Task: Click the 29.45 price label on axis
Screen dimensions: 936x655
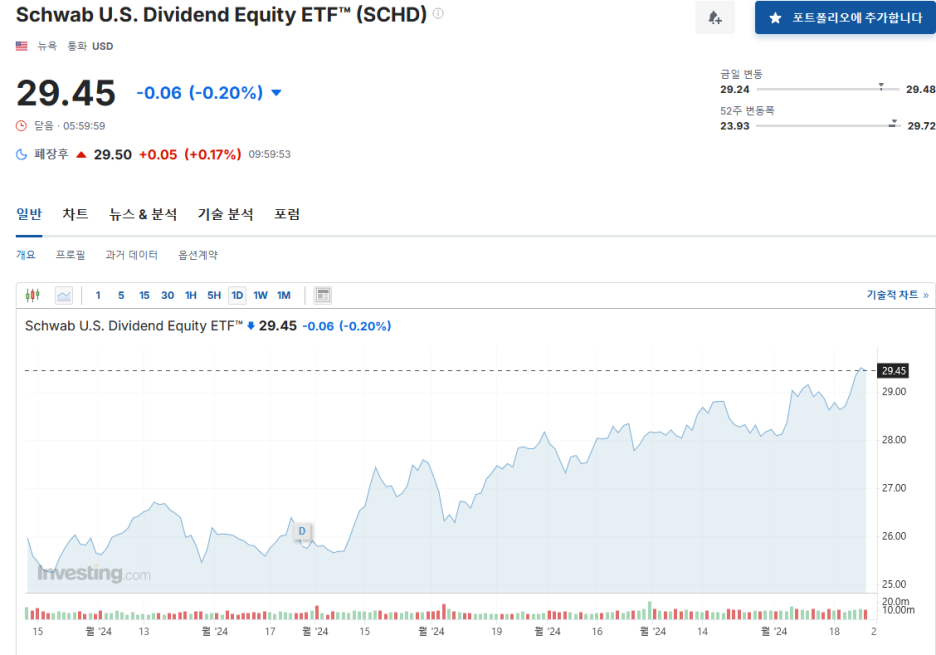Action: pyautogui.click(x=893, y=371)
